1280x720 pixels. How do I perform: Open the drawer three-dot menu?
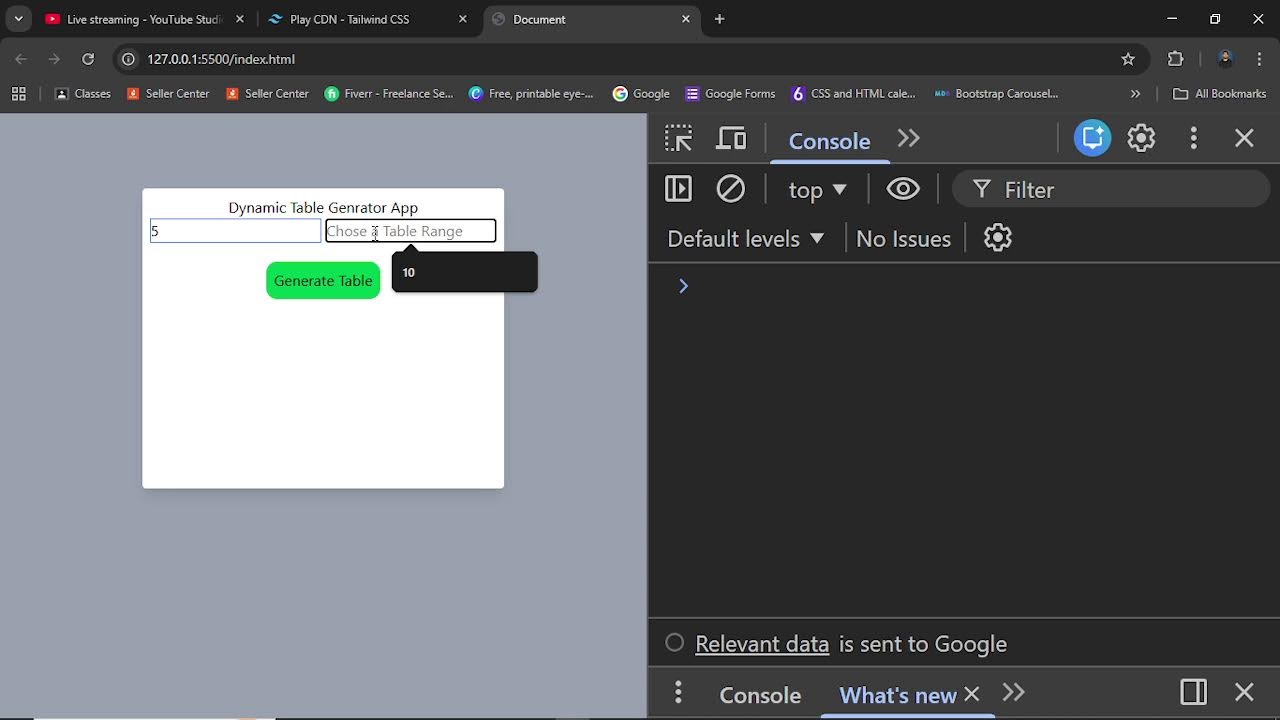pos(678,692)
